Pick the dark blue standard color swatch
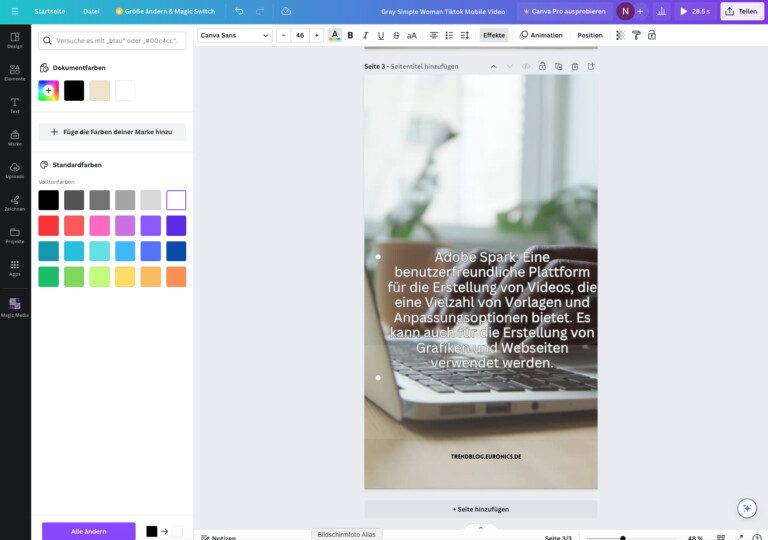Image resolution: width=768 pixels, height=540 pixels. point(176,251)
